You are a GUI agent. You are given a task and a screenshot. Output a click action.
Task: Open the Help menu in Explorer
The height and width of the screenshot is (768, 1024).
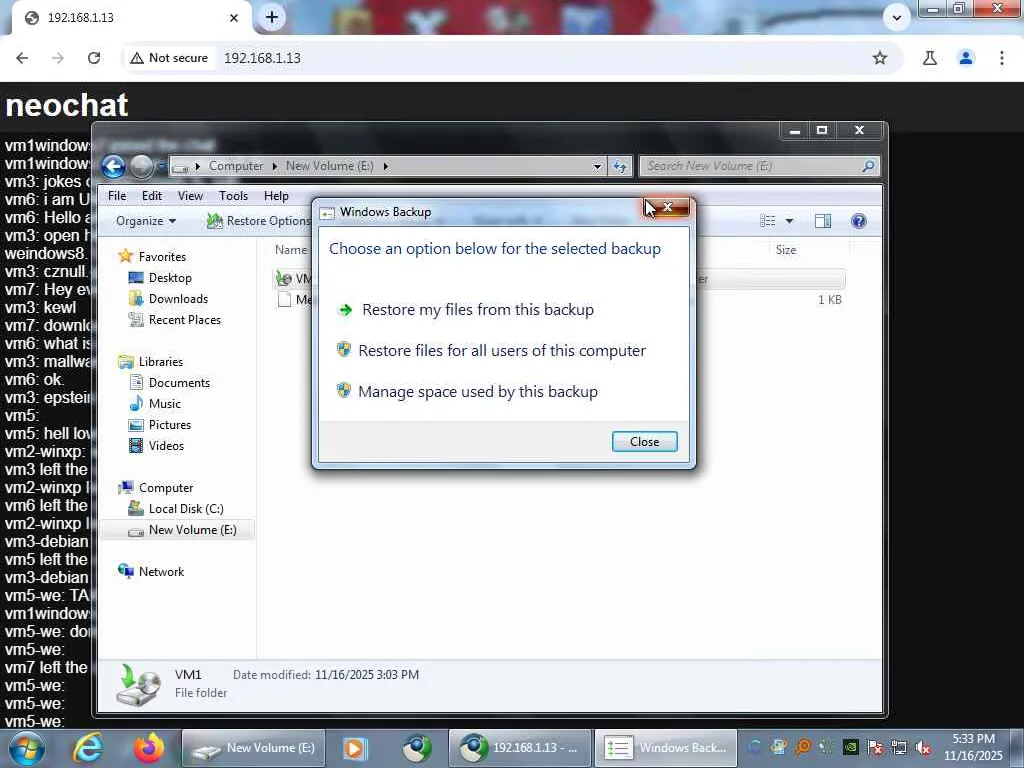tap(276, 196)
